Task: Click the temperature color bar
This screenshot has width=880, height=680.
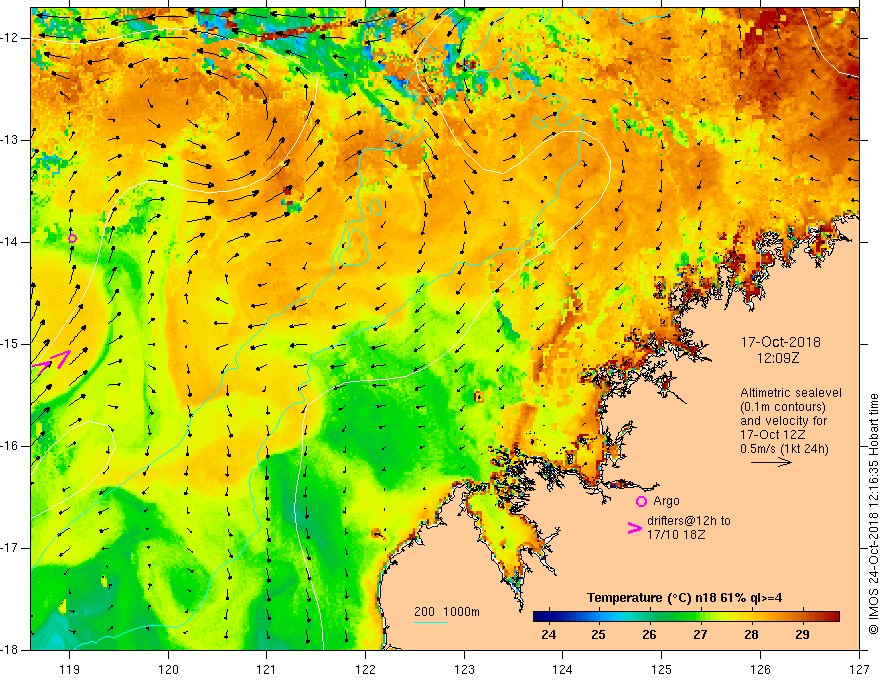Action: 686,617
